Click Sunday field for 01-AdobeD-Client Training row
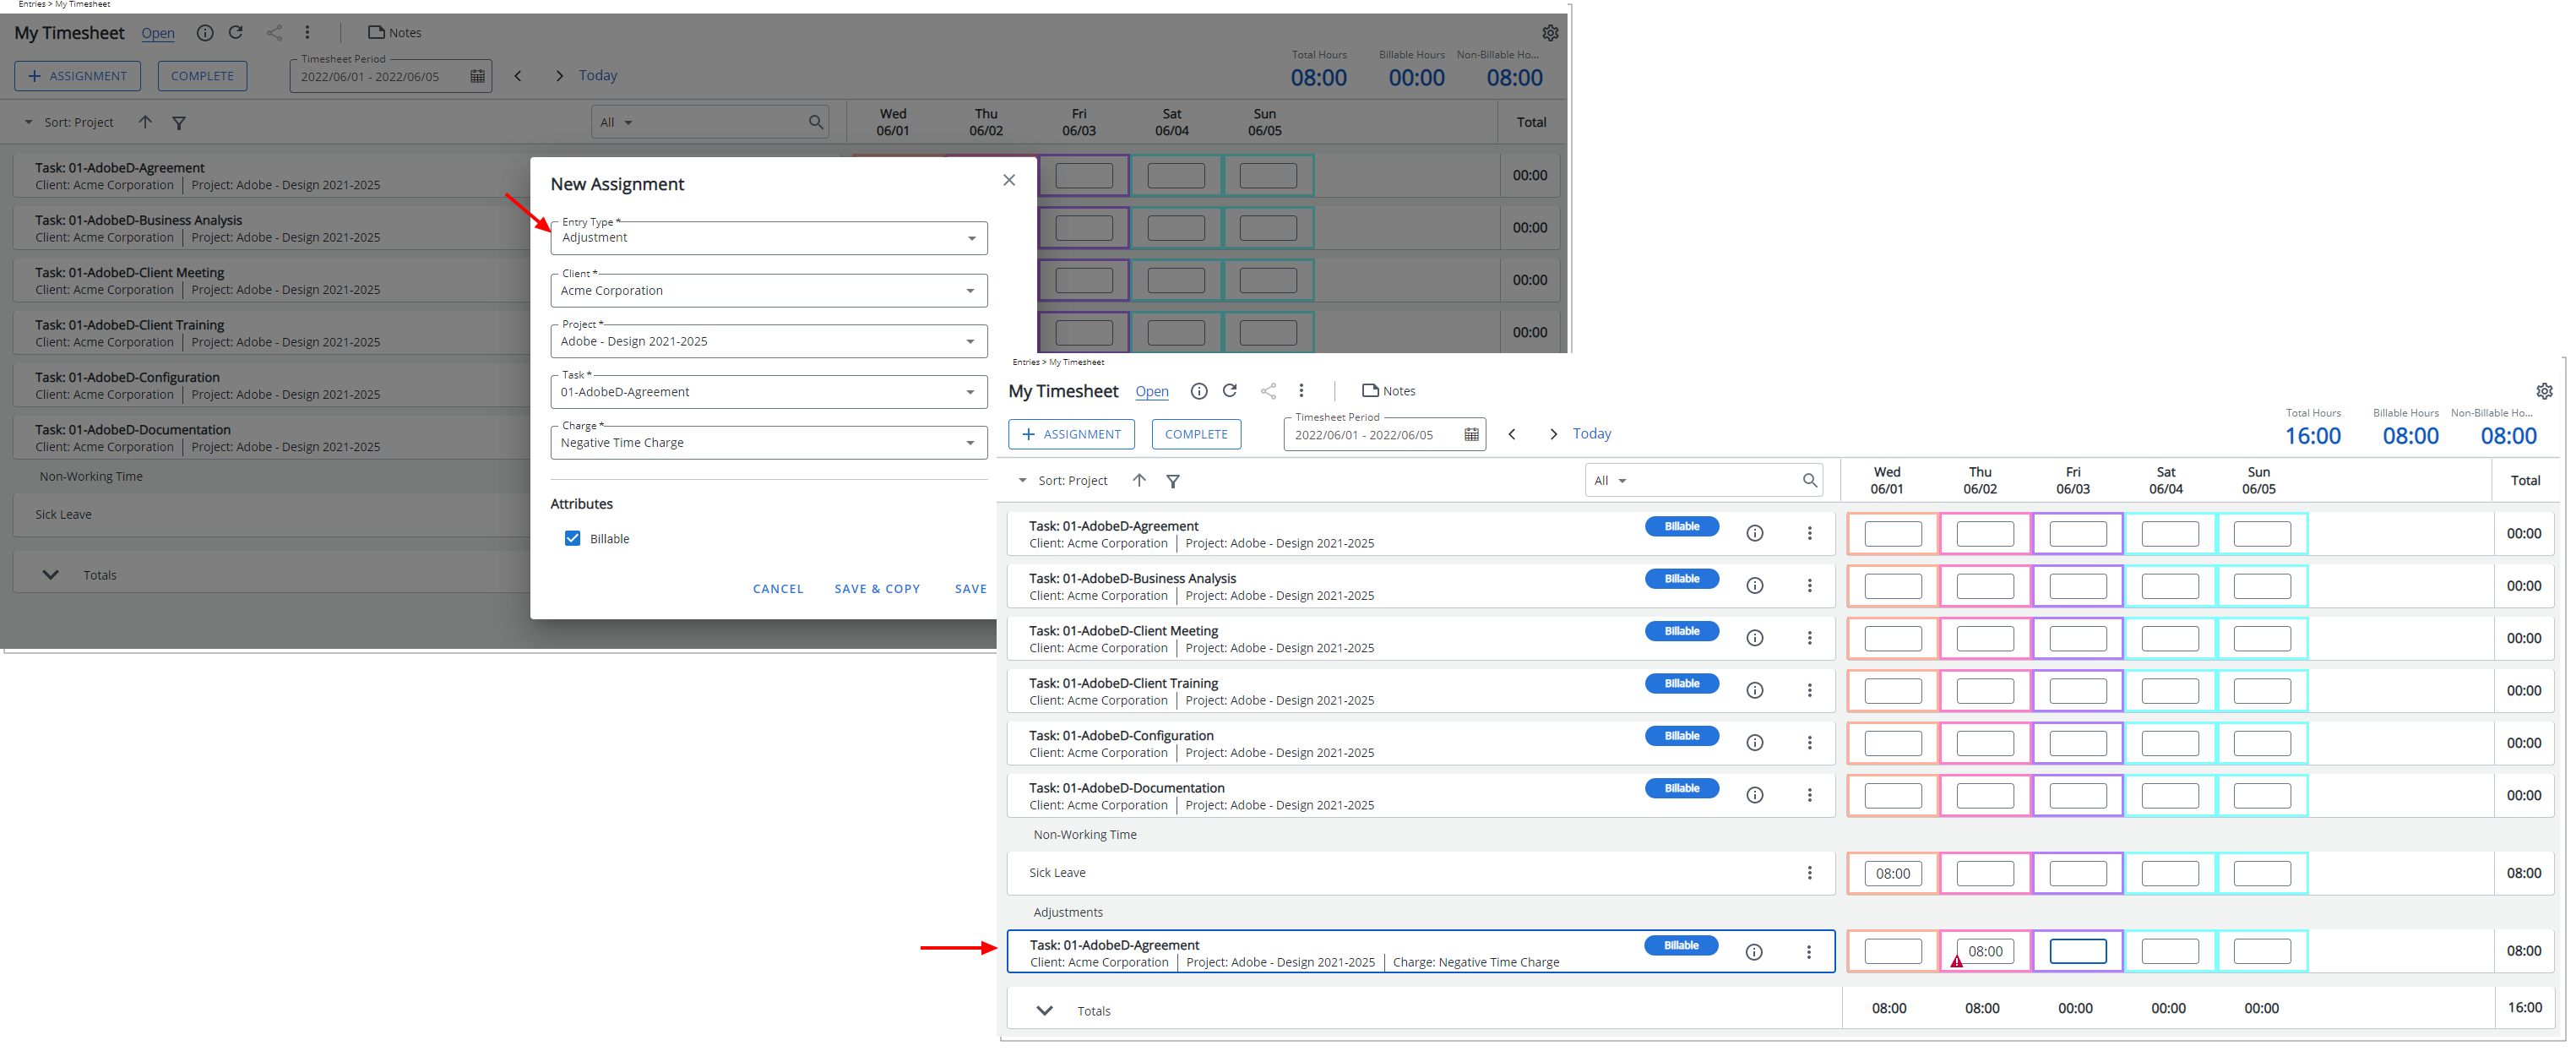 point(2261,691)
